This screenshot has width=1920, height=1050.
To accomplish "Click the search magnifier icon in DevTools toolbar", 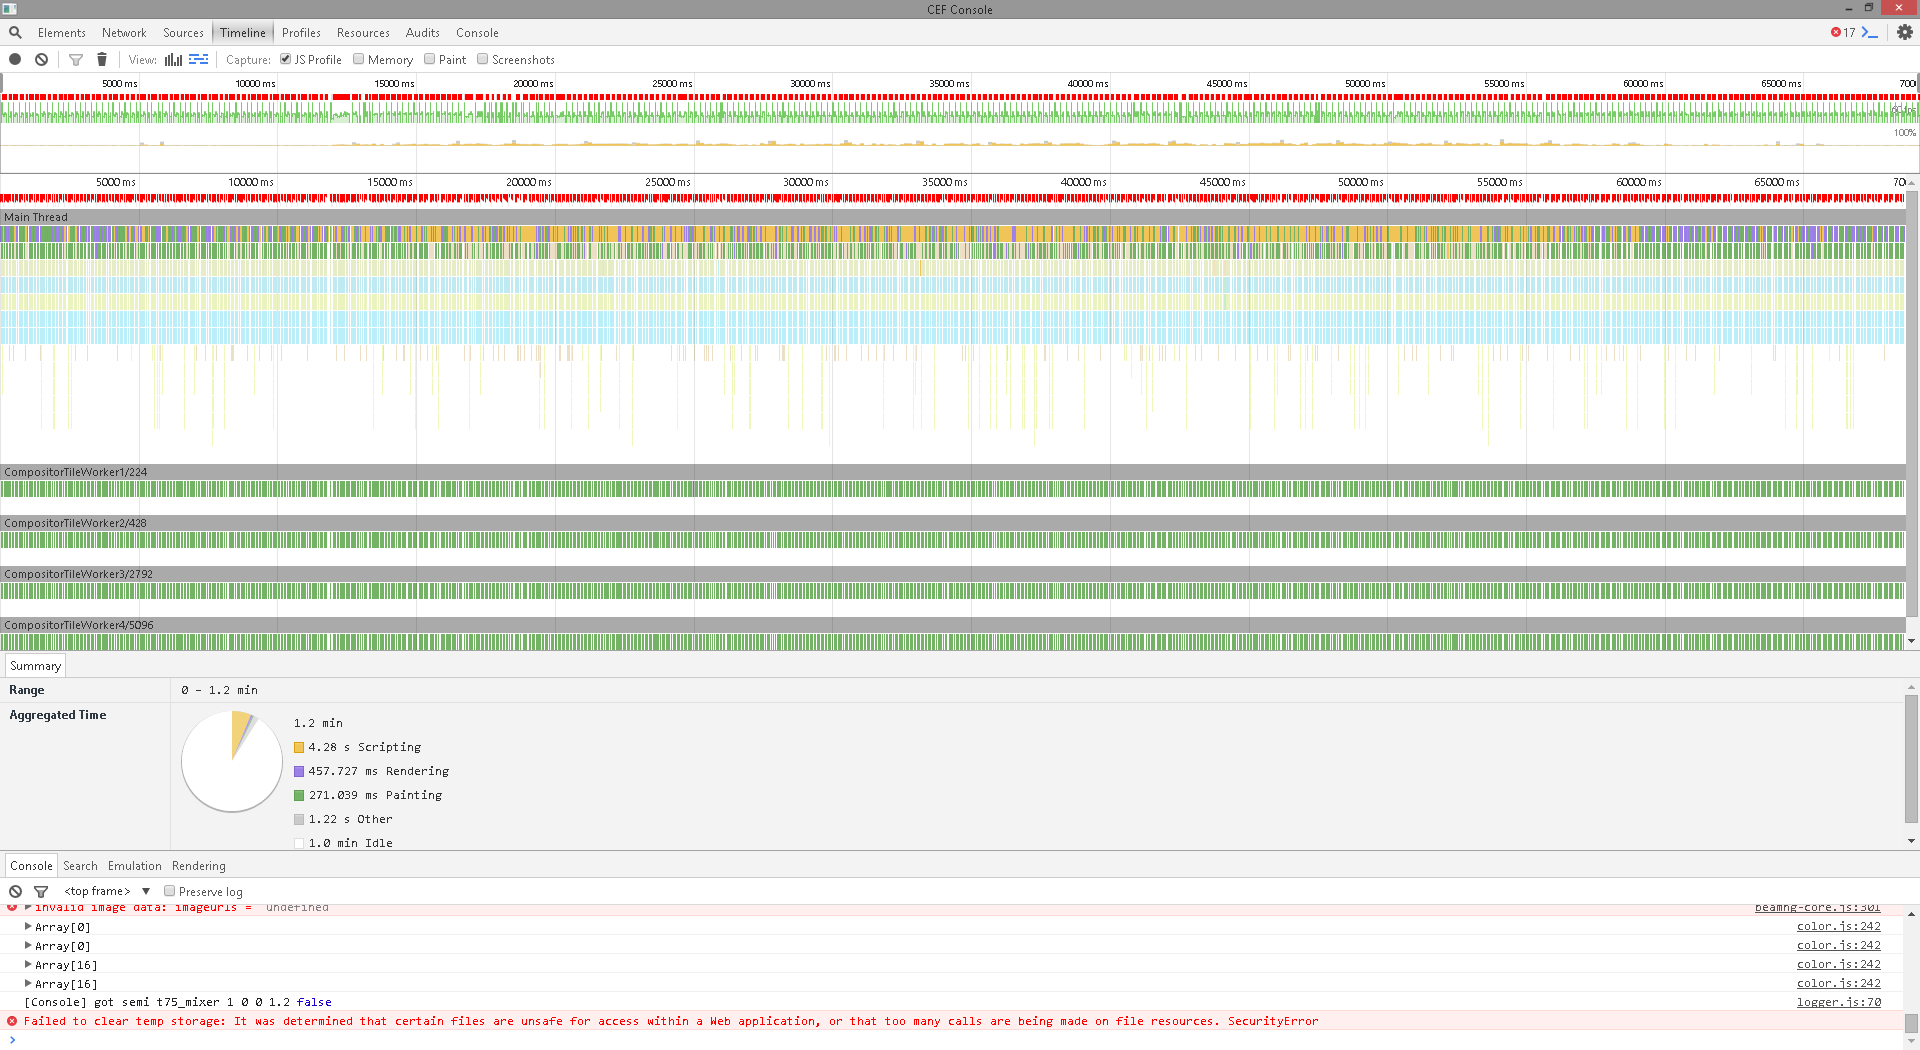I will pyautogui.click(x=15, y=33).
